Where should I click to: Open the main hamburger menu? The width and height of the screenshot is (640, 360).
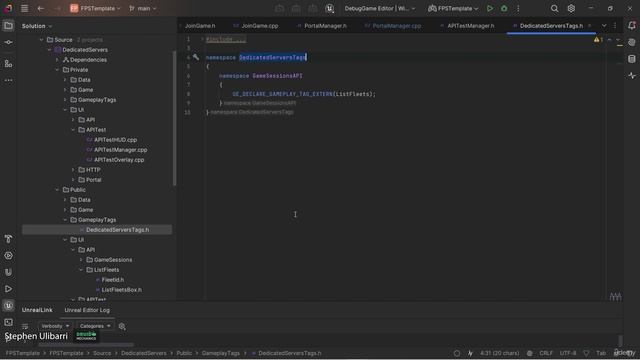[24, 8]
